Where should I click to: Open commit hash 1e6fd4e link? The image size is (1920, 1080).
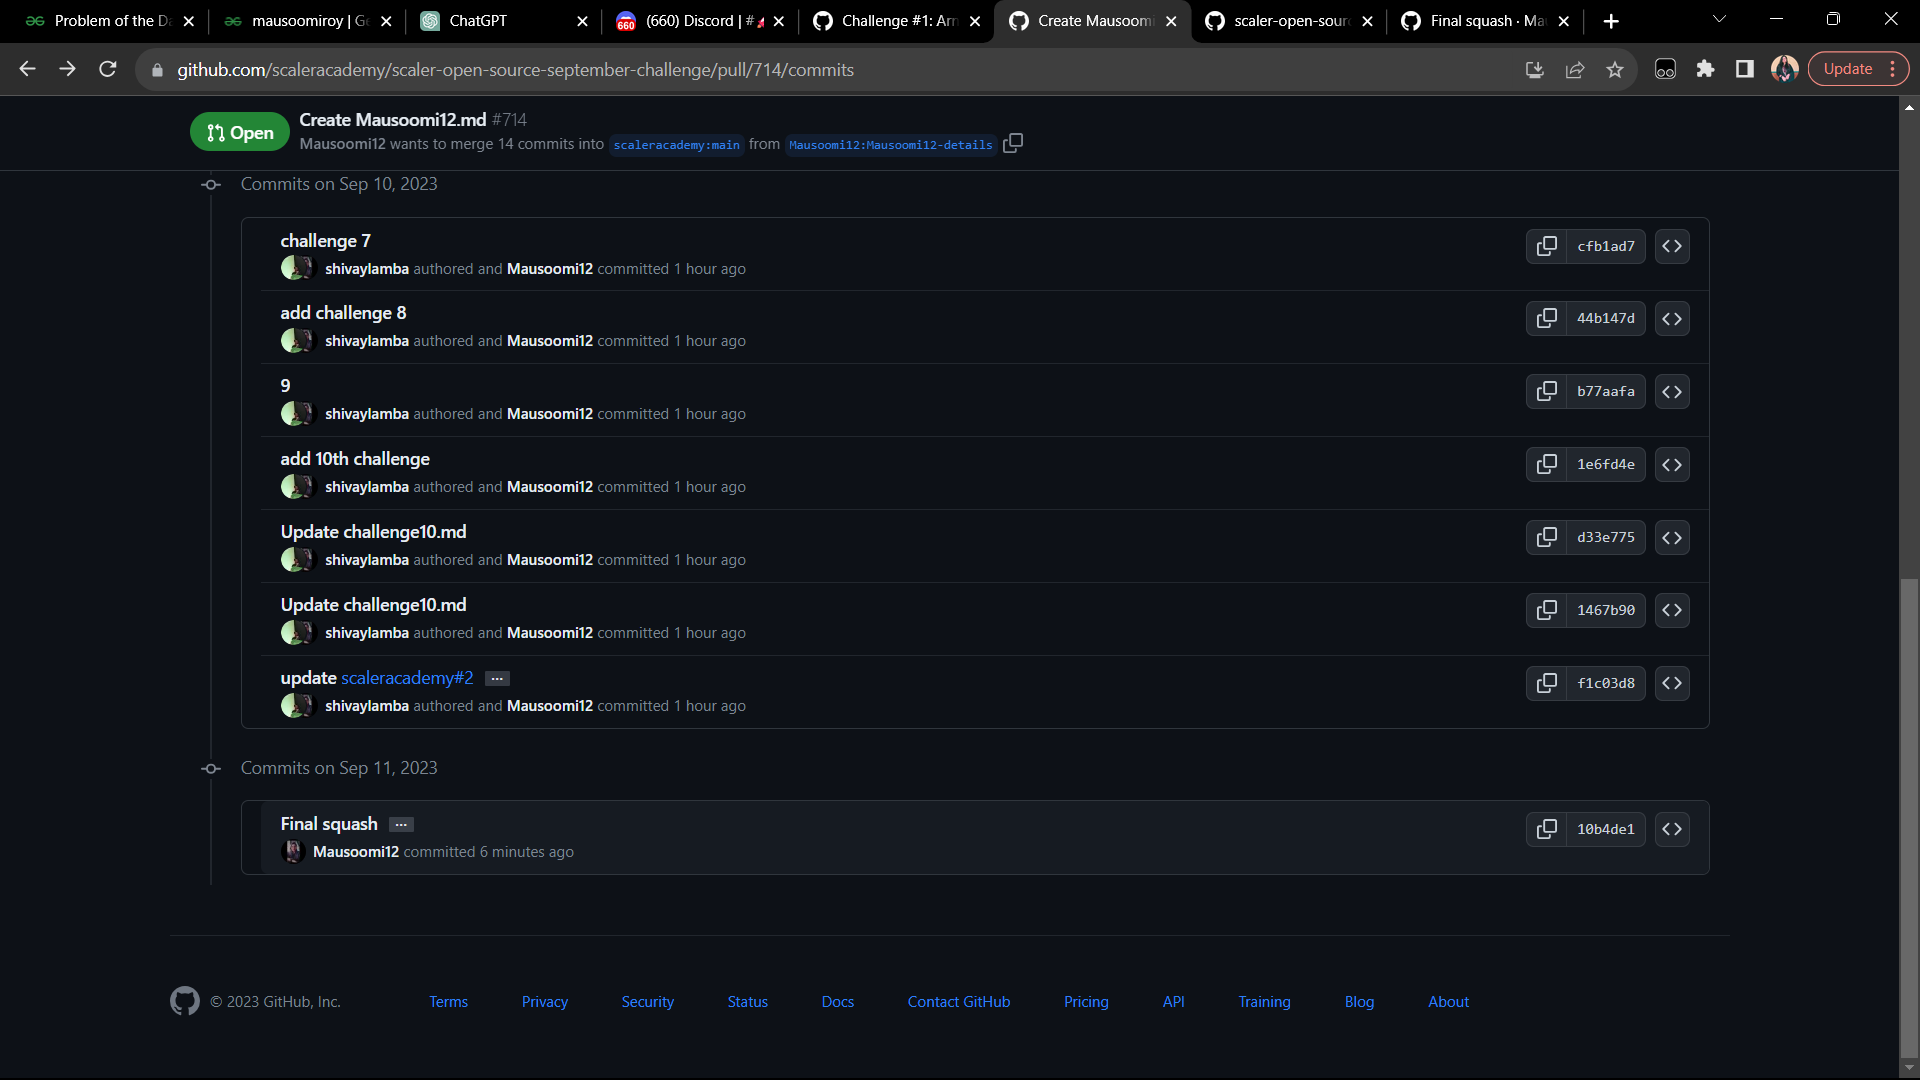[1605, 465]
